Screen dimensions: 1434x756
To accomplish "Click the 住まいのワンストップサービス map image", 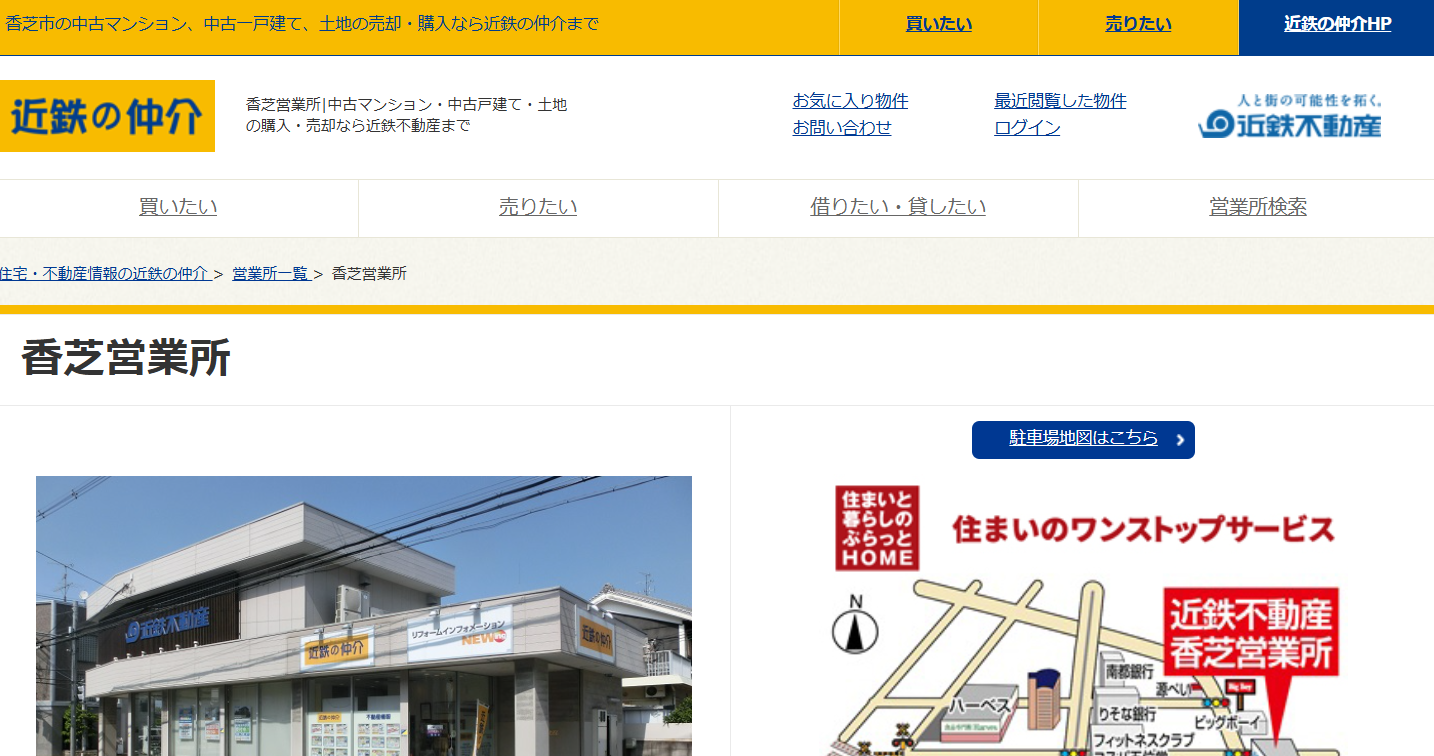I will pos(1084,620).
